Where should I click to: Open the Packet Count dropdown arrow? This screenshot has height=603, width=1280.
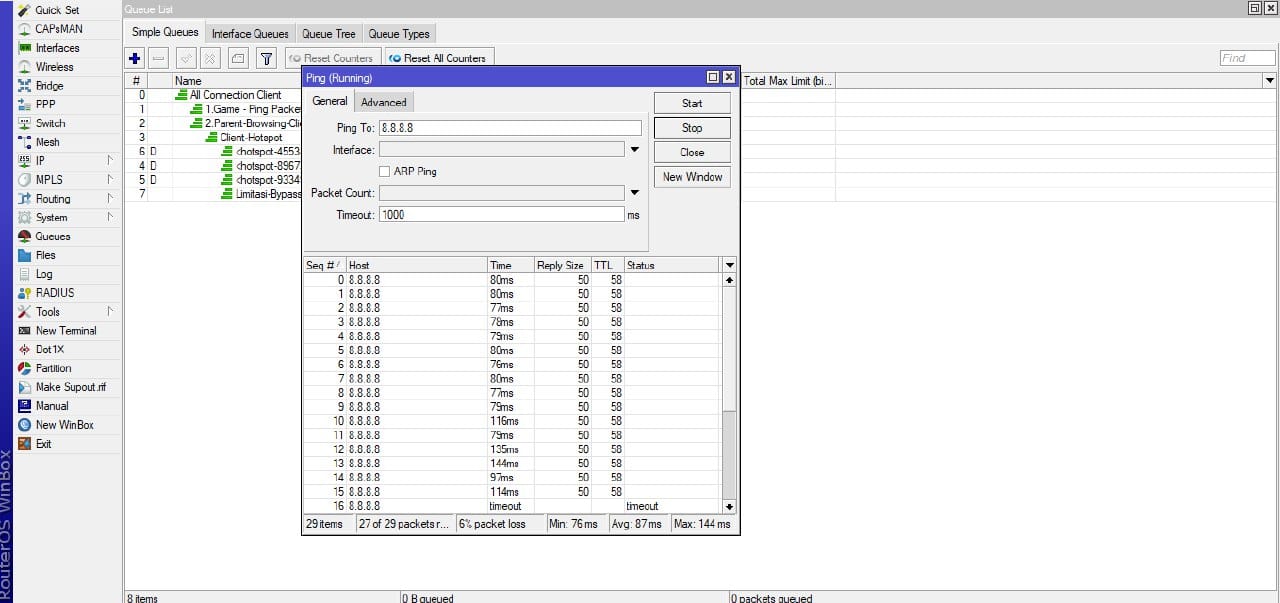(634, 193)
